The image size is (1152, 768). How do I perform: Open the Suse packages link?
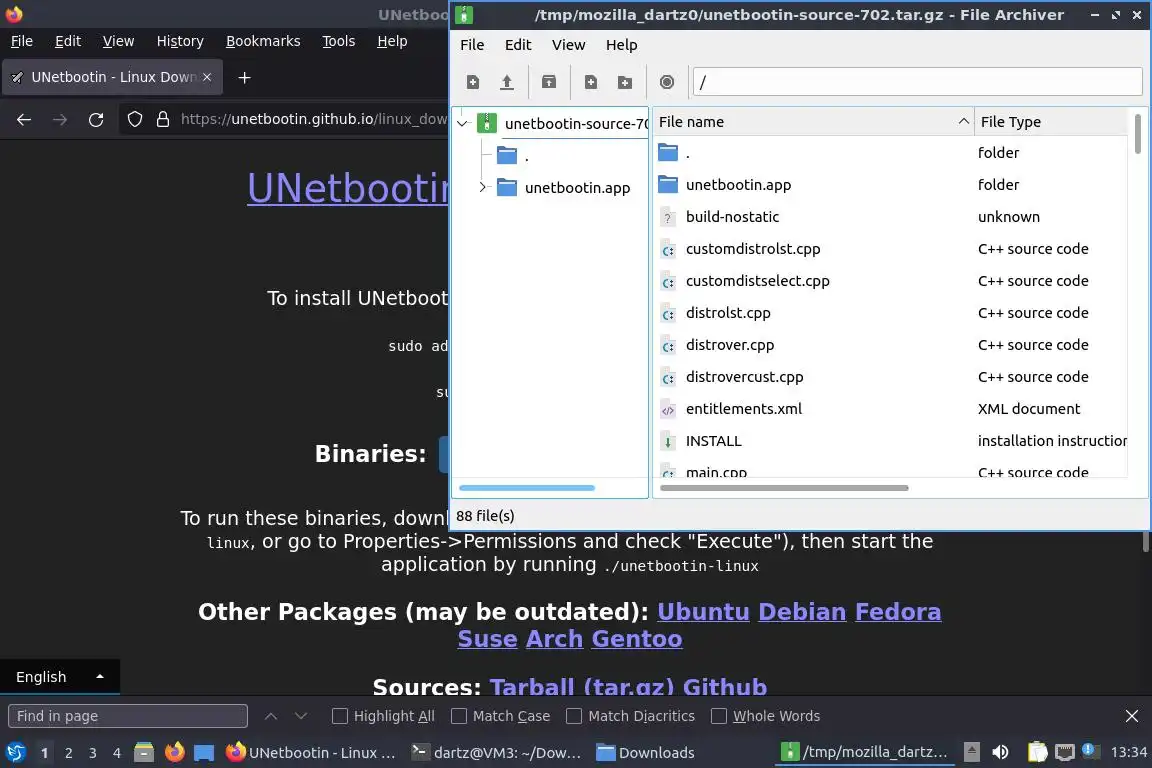(x=487, y=639)
